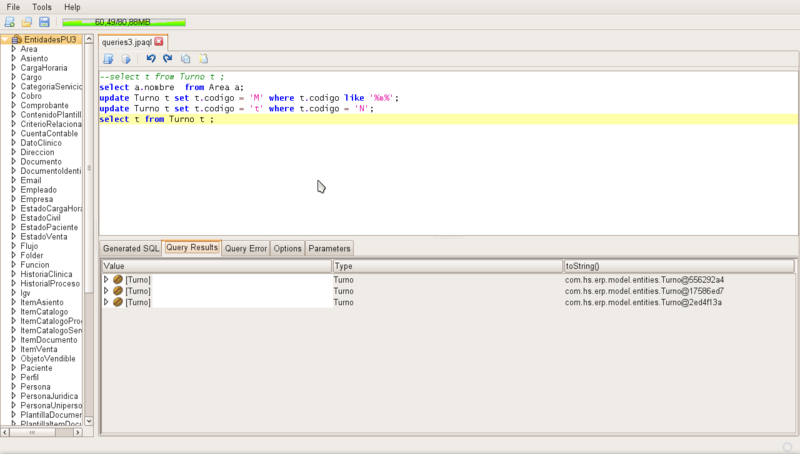Click the toString() column header
Screen dimensions: 800x454
679,266
